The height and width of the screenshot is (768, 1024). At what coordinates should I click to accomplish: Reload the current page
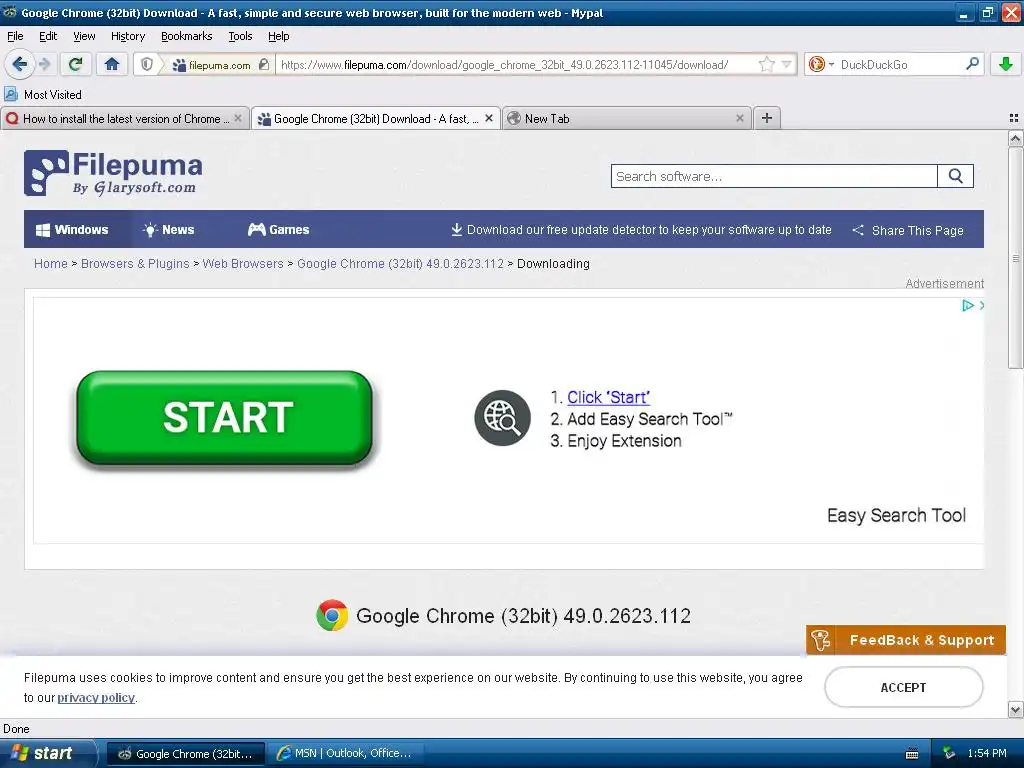75,64
